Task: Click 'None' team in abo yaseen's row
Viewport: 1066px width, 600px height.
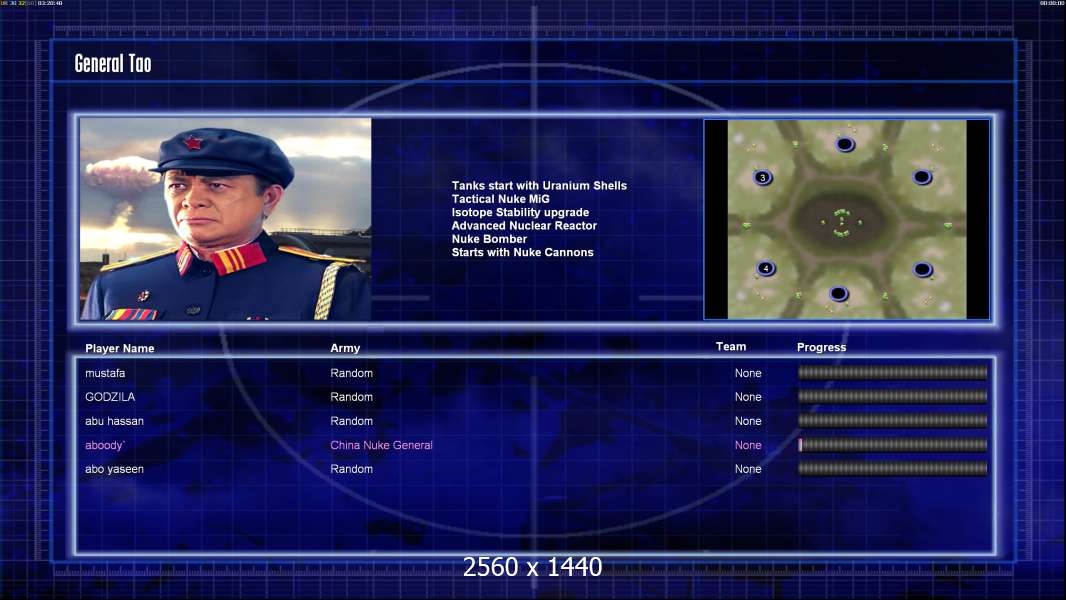Action: (748, 469)
